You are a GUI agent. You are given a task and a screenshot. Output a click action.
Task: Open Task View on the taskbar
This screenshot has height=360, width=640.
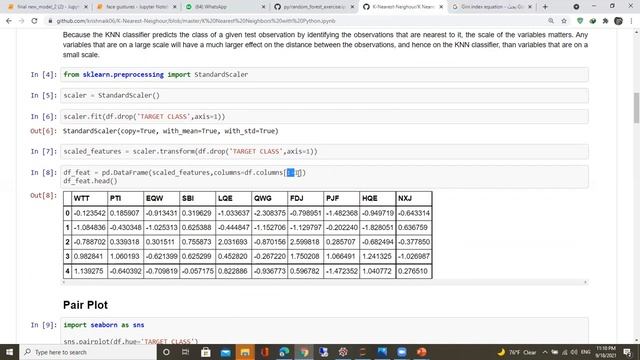pyautogui.click(x=185, y=352)
